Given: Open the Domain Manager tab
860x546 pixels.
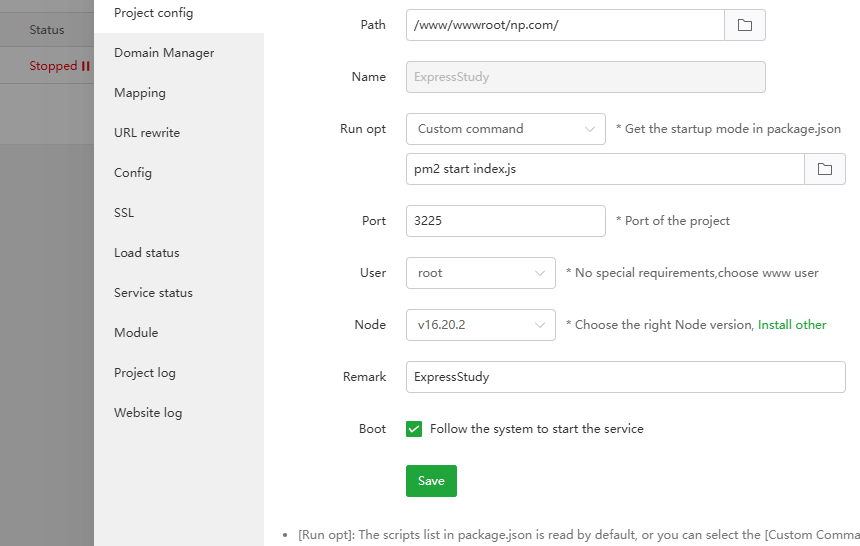Looking at the screenshot, I should click(x=164, y=53).
